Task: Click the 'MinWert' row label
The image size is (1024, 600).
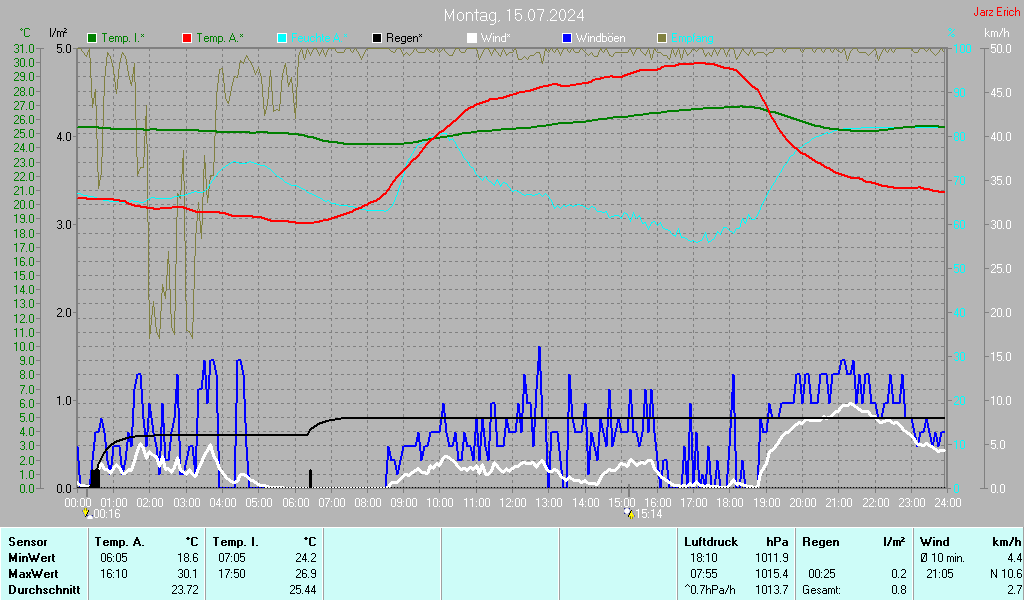Action: (31, 558)
